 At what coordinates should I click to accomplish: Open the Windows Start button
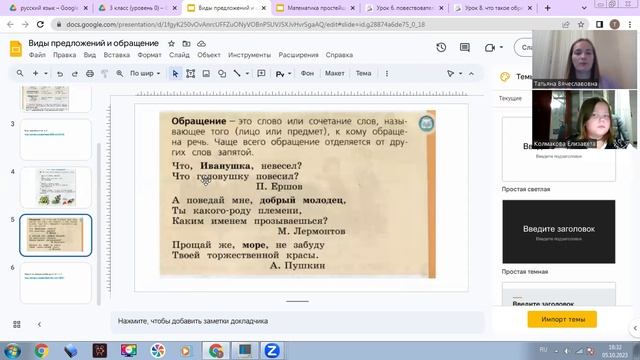[12, 351]
